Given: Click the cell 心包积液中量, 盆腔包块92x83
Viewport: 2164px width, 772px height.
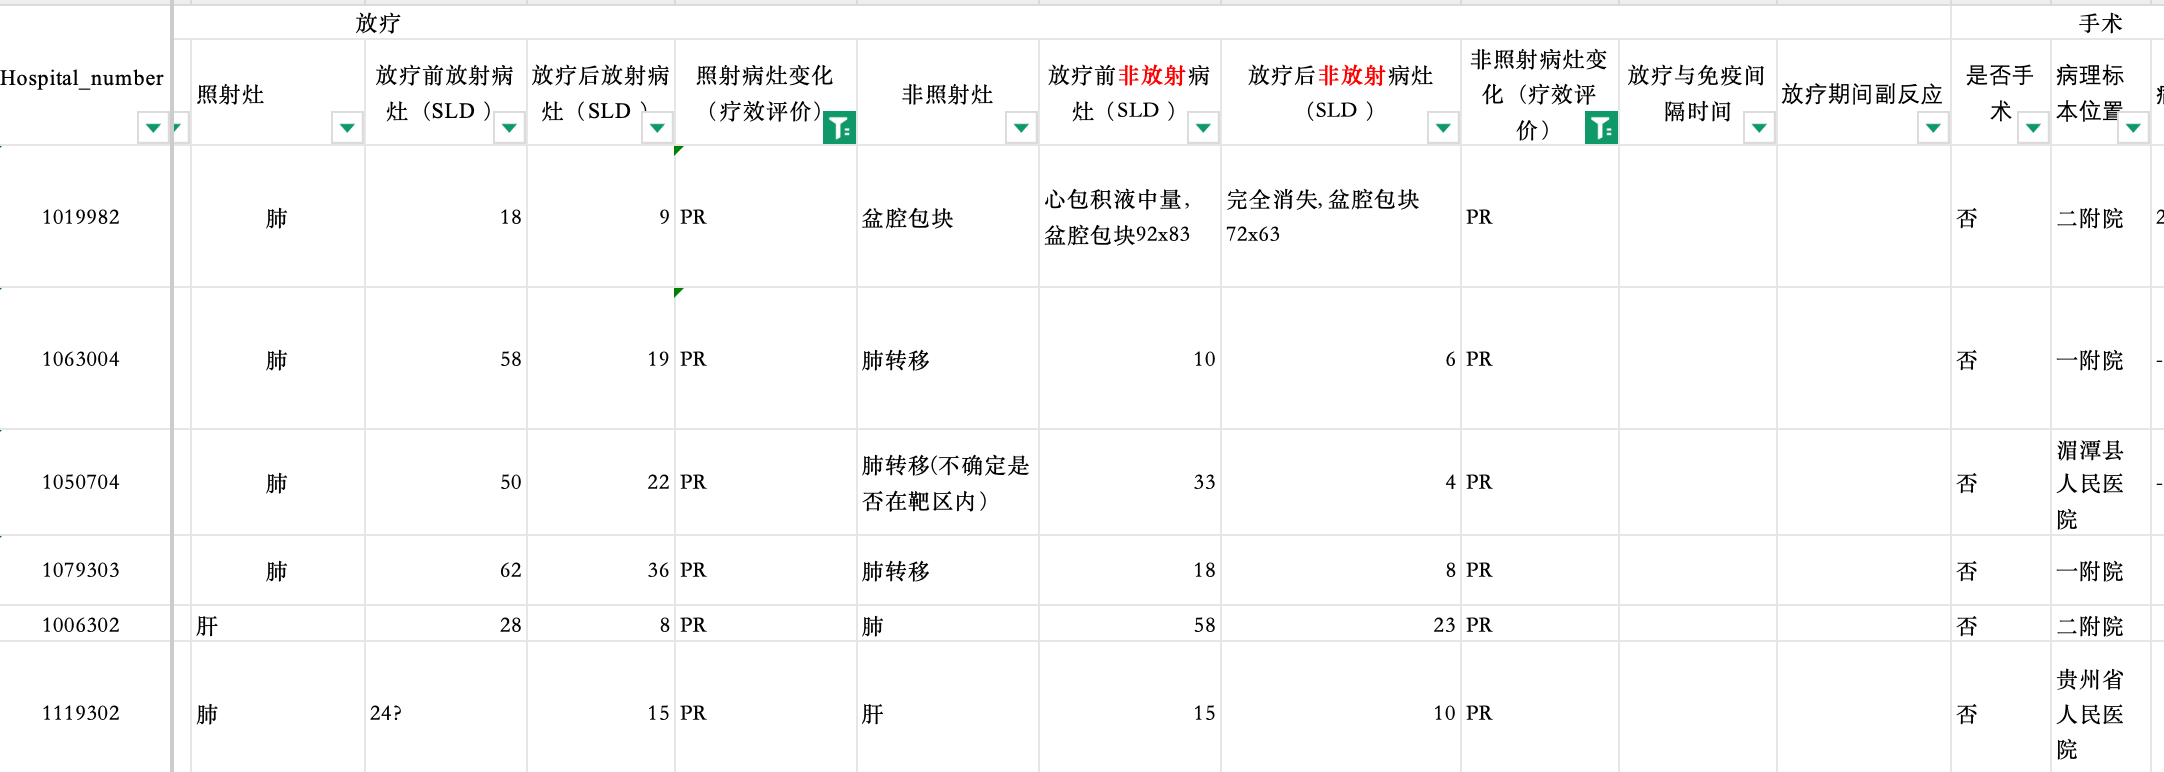Looking at the screenshot, I should pyautogui.click(x=1128, y=217).
